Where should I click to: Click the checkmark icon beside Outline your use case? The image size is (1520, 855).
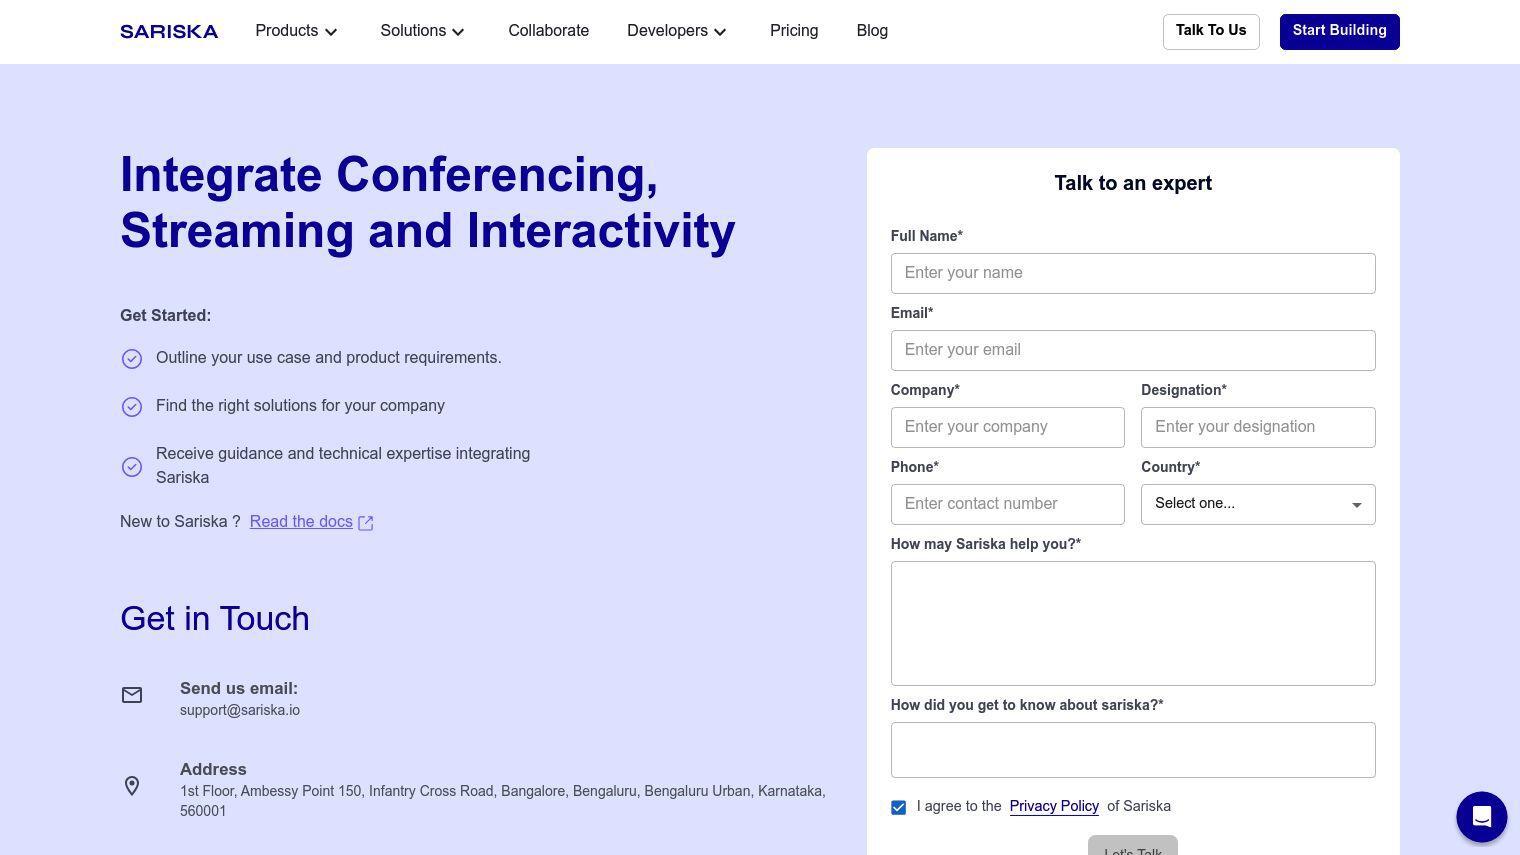click(x=132, y=359)
